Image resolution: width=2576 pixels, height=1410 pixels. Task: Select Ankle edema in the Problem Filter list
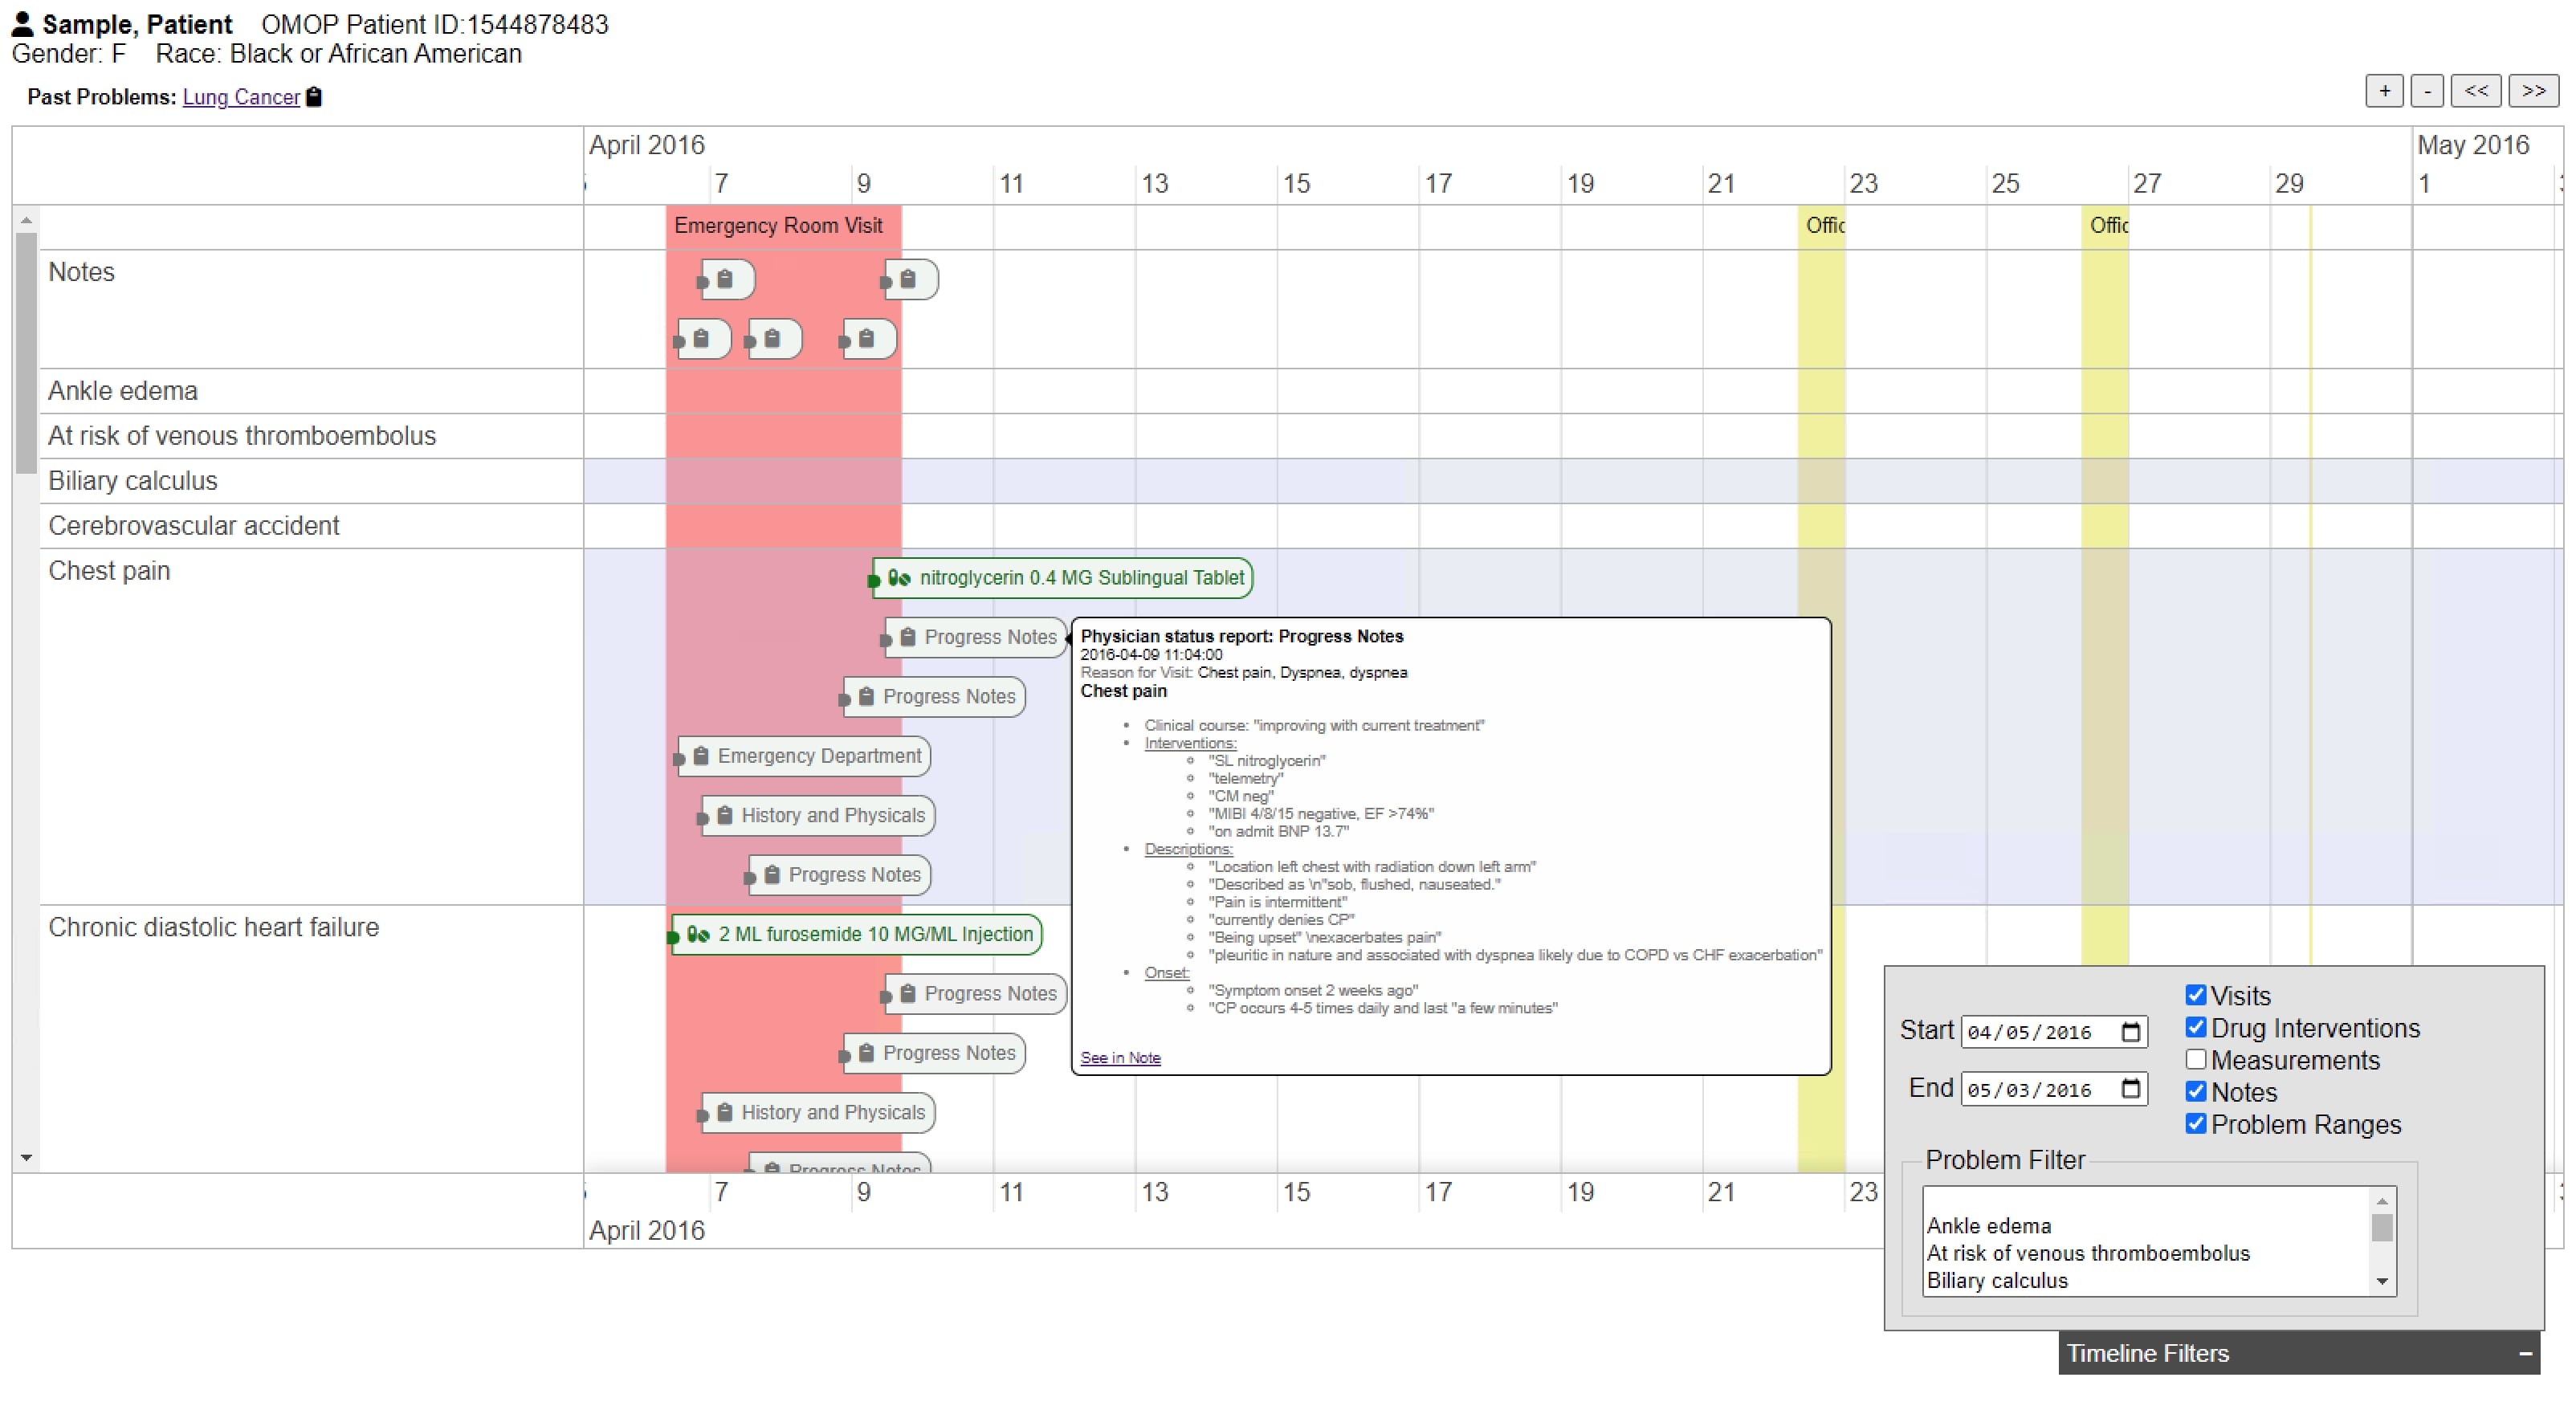(x=1988, y=1225)
